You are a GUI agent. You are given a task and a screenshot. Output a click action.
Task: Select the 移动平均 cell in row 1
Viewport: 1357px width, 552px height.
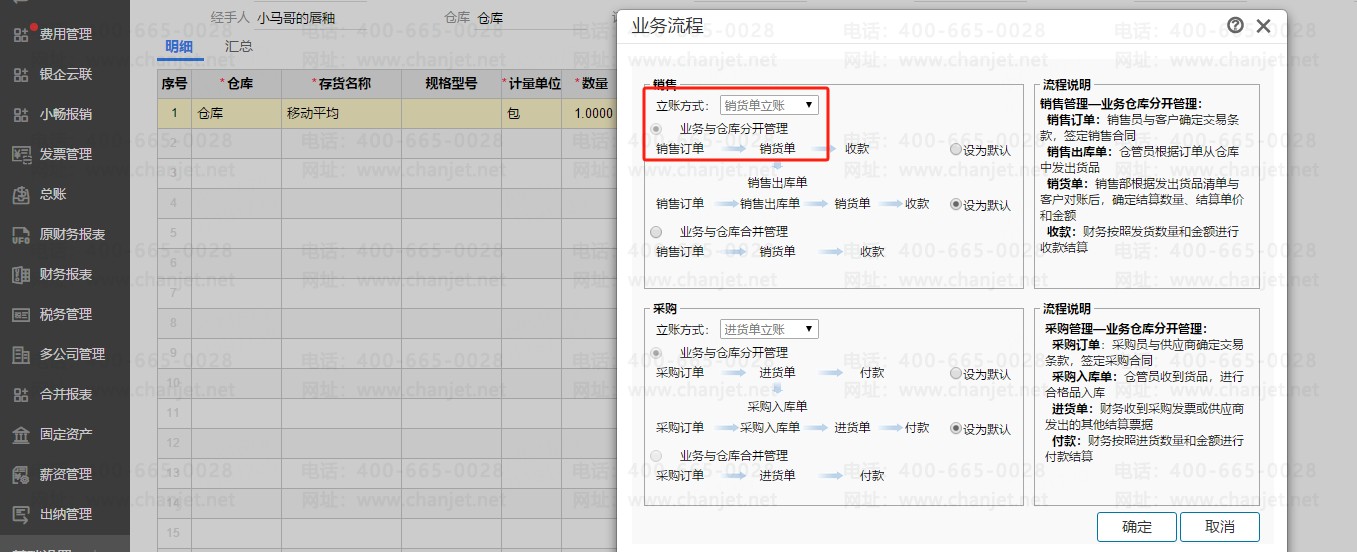(341, 113)
